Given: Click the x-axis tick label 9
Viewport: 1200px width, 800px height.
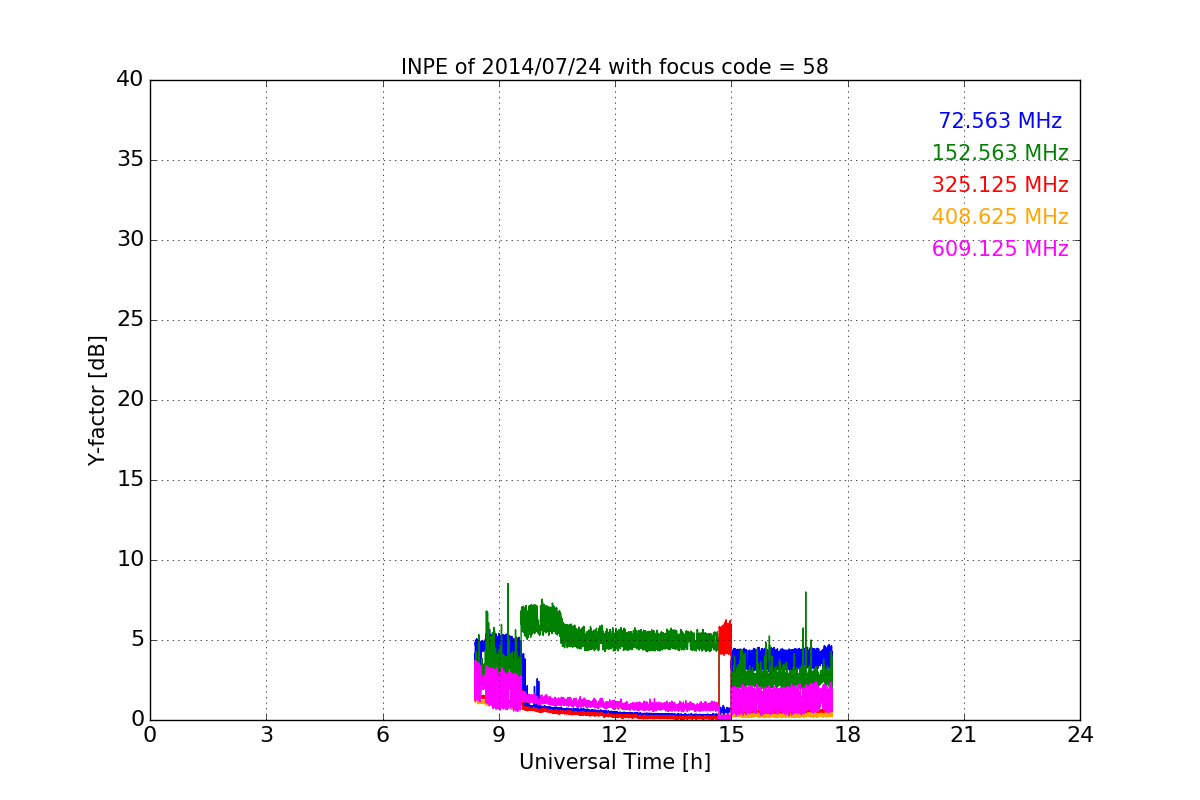Looking at the screenshot, I should [499, 735].
